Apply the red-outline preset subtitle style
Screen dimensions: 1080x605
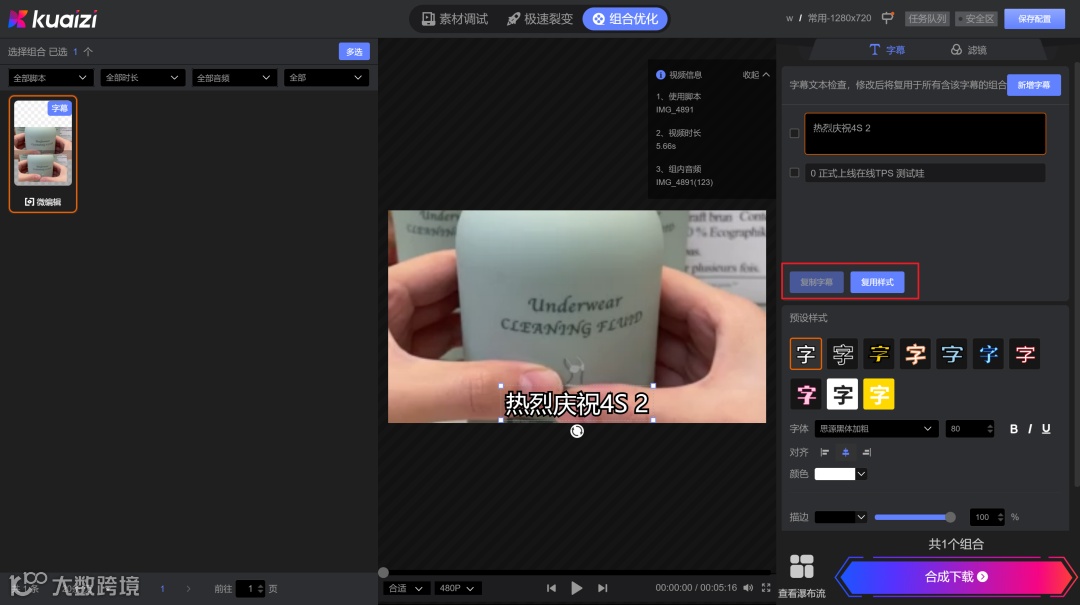click(1025, 354)
